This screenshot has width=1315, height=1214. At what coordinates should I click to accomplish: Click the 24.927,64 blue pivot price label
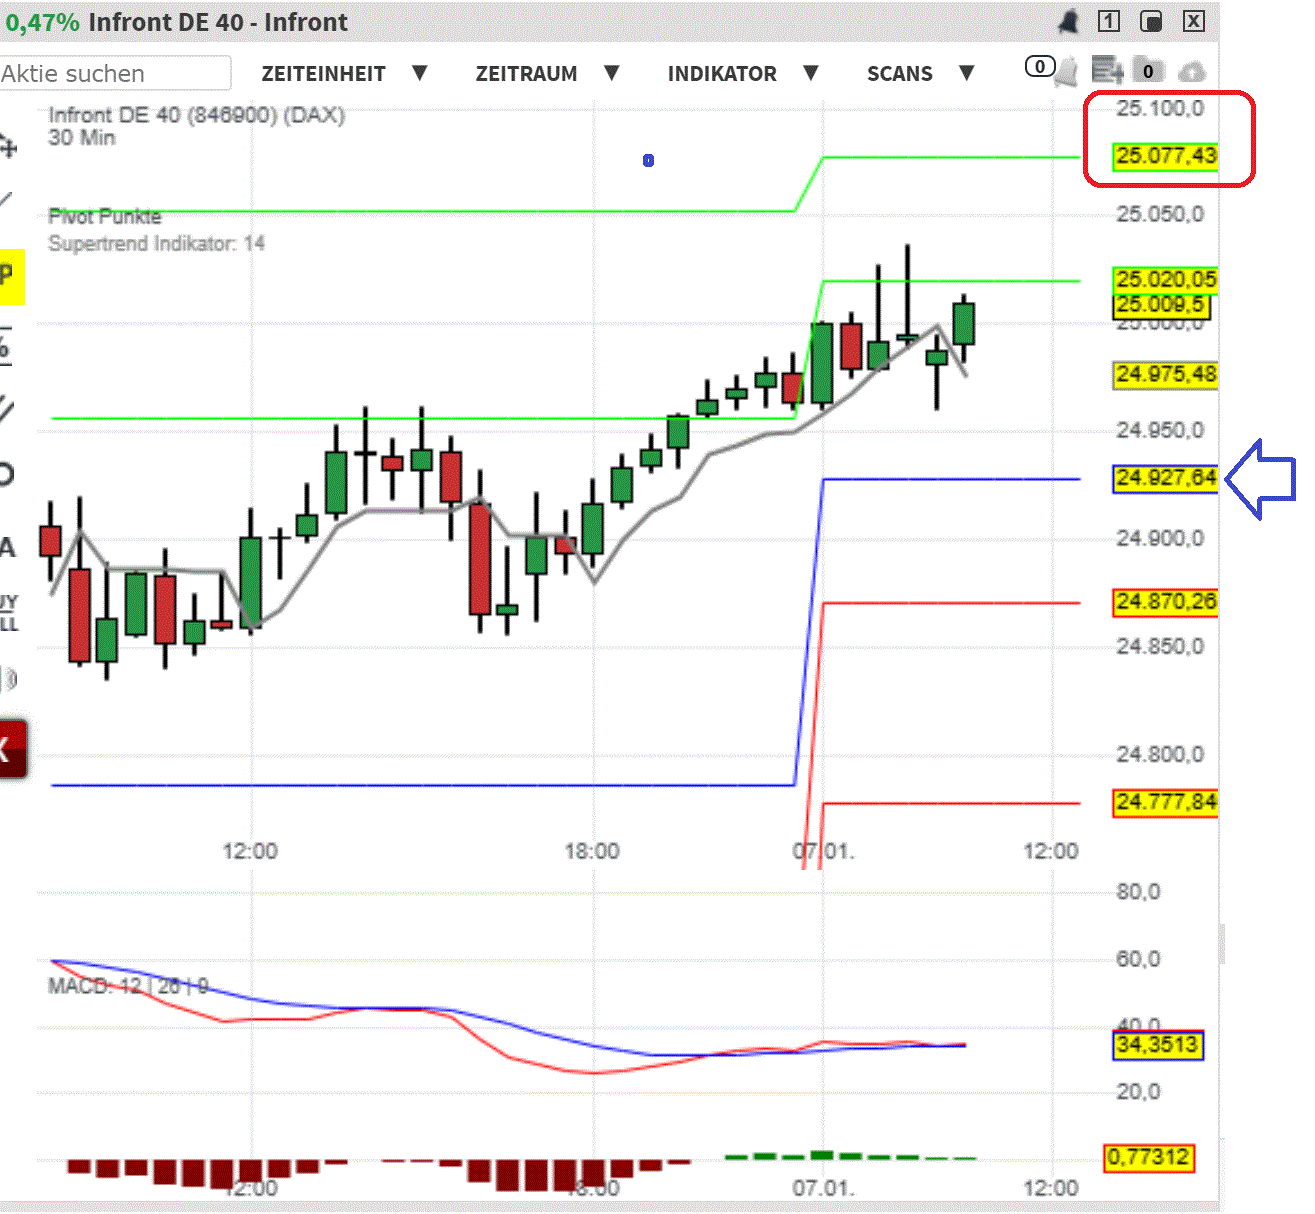pos(1165,478)
